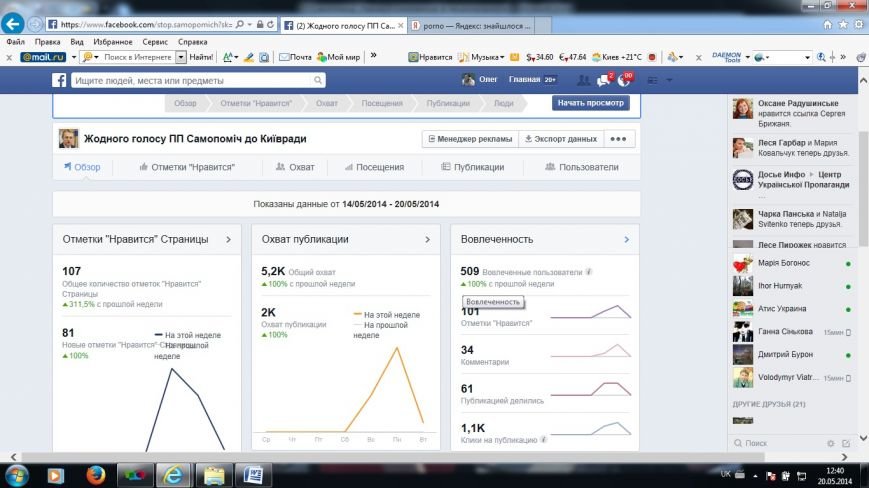This screenshot has height=488, width=869.
Task: Click the Киев weather toolbar item
Action: (x=616, y=57)
